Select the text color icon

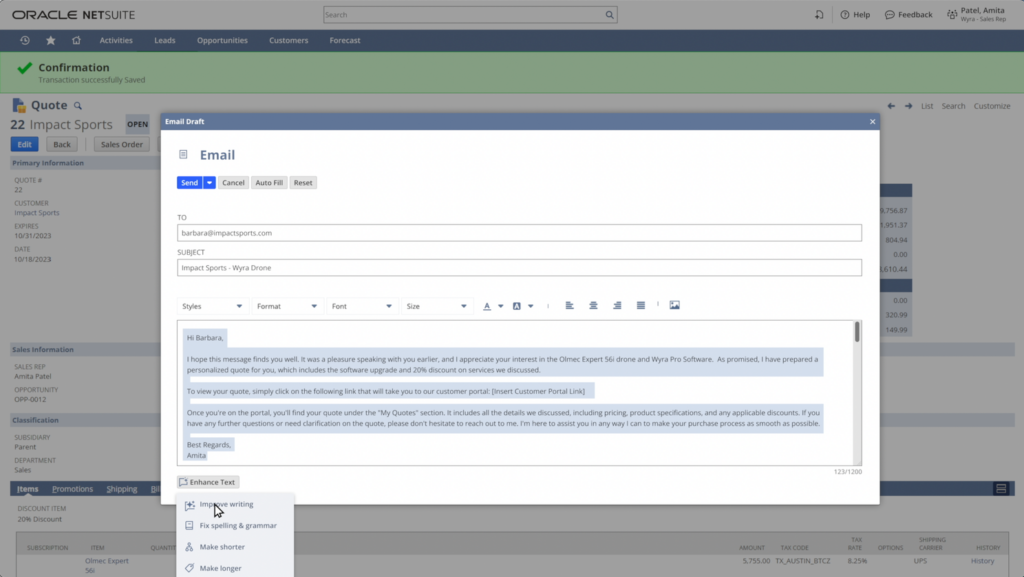click(x=486, y=305)
